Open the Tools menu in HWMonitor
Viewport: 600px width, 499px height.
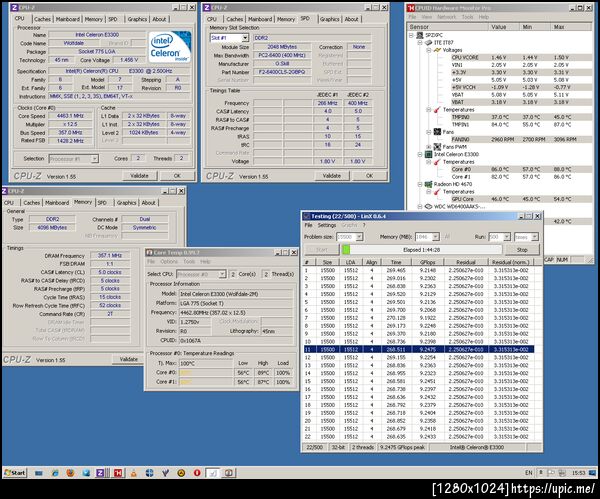467,17
